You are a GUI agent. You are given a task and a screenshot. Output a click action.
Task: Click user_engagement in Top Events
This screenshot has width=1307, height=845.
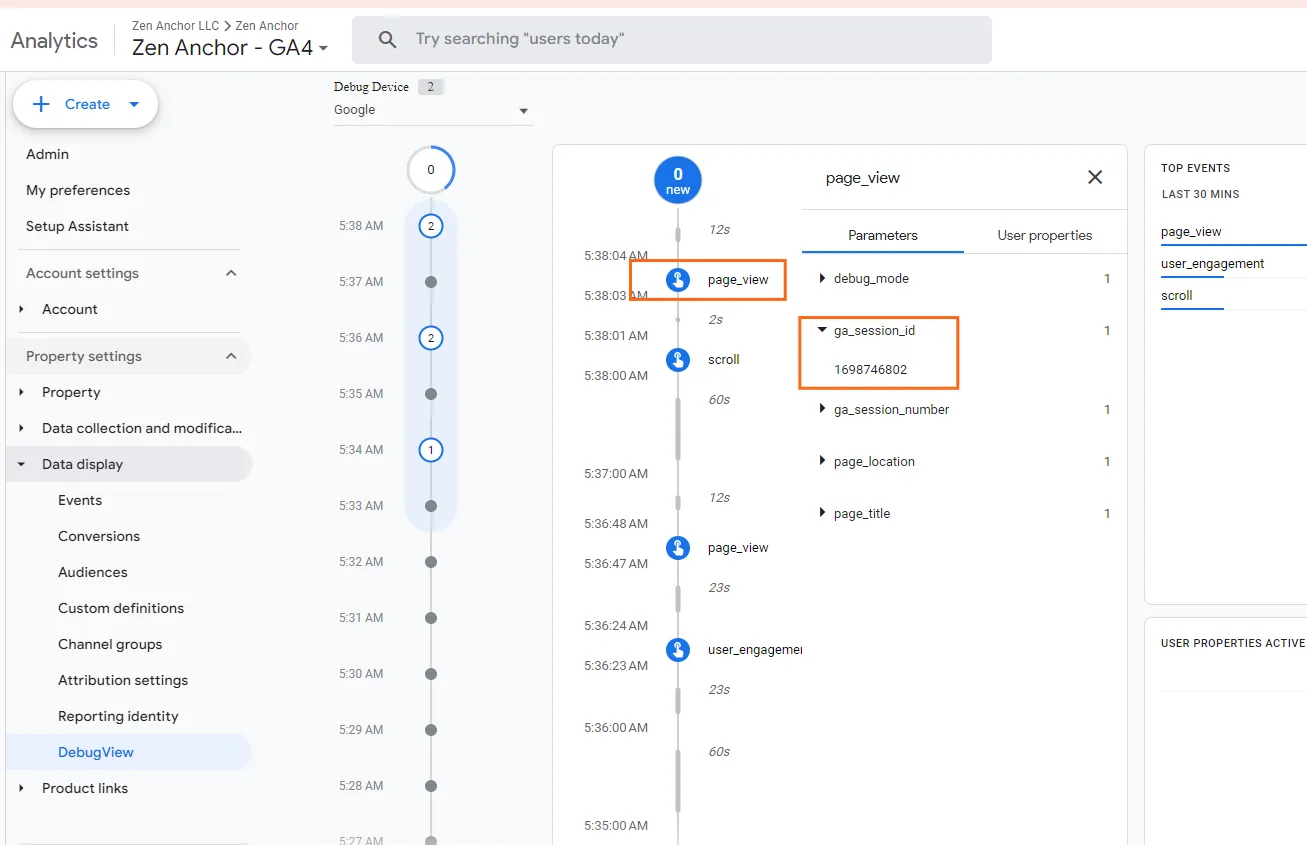pyautogui.click(x=1212, y=263)
